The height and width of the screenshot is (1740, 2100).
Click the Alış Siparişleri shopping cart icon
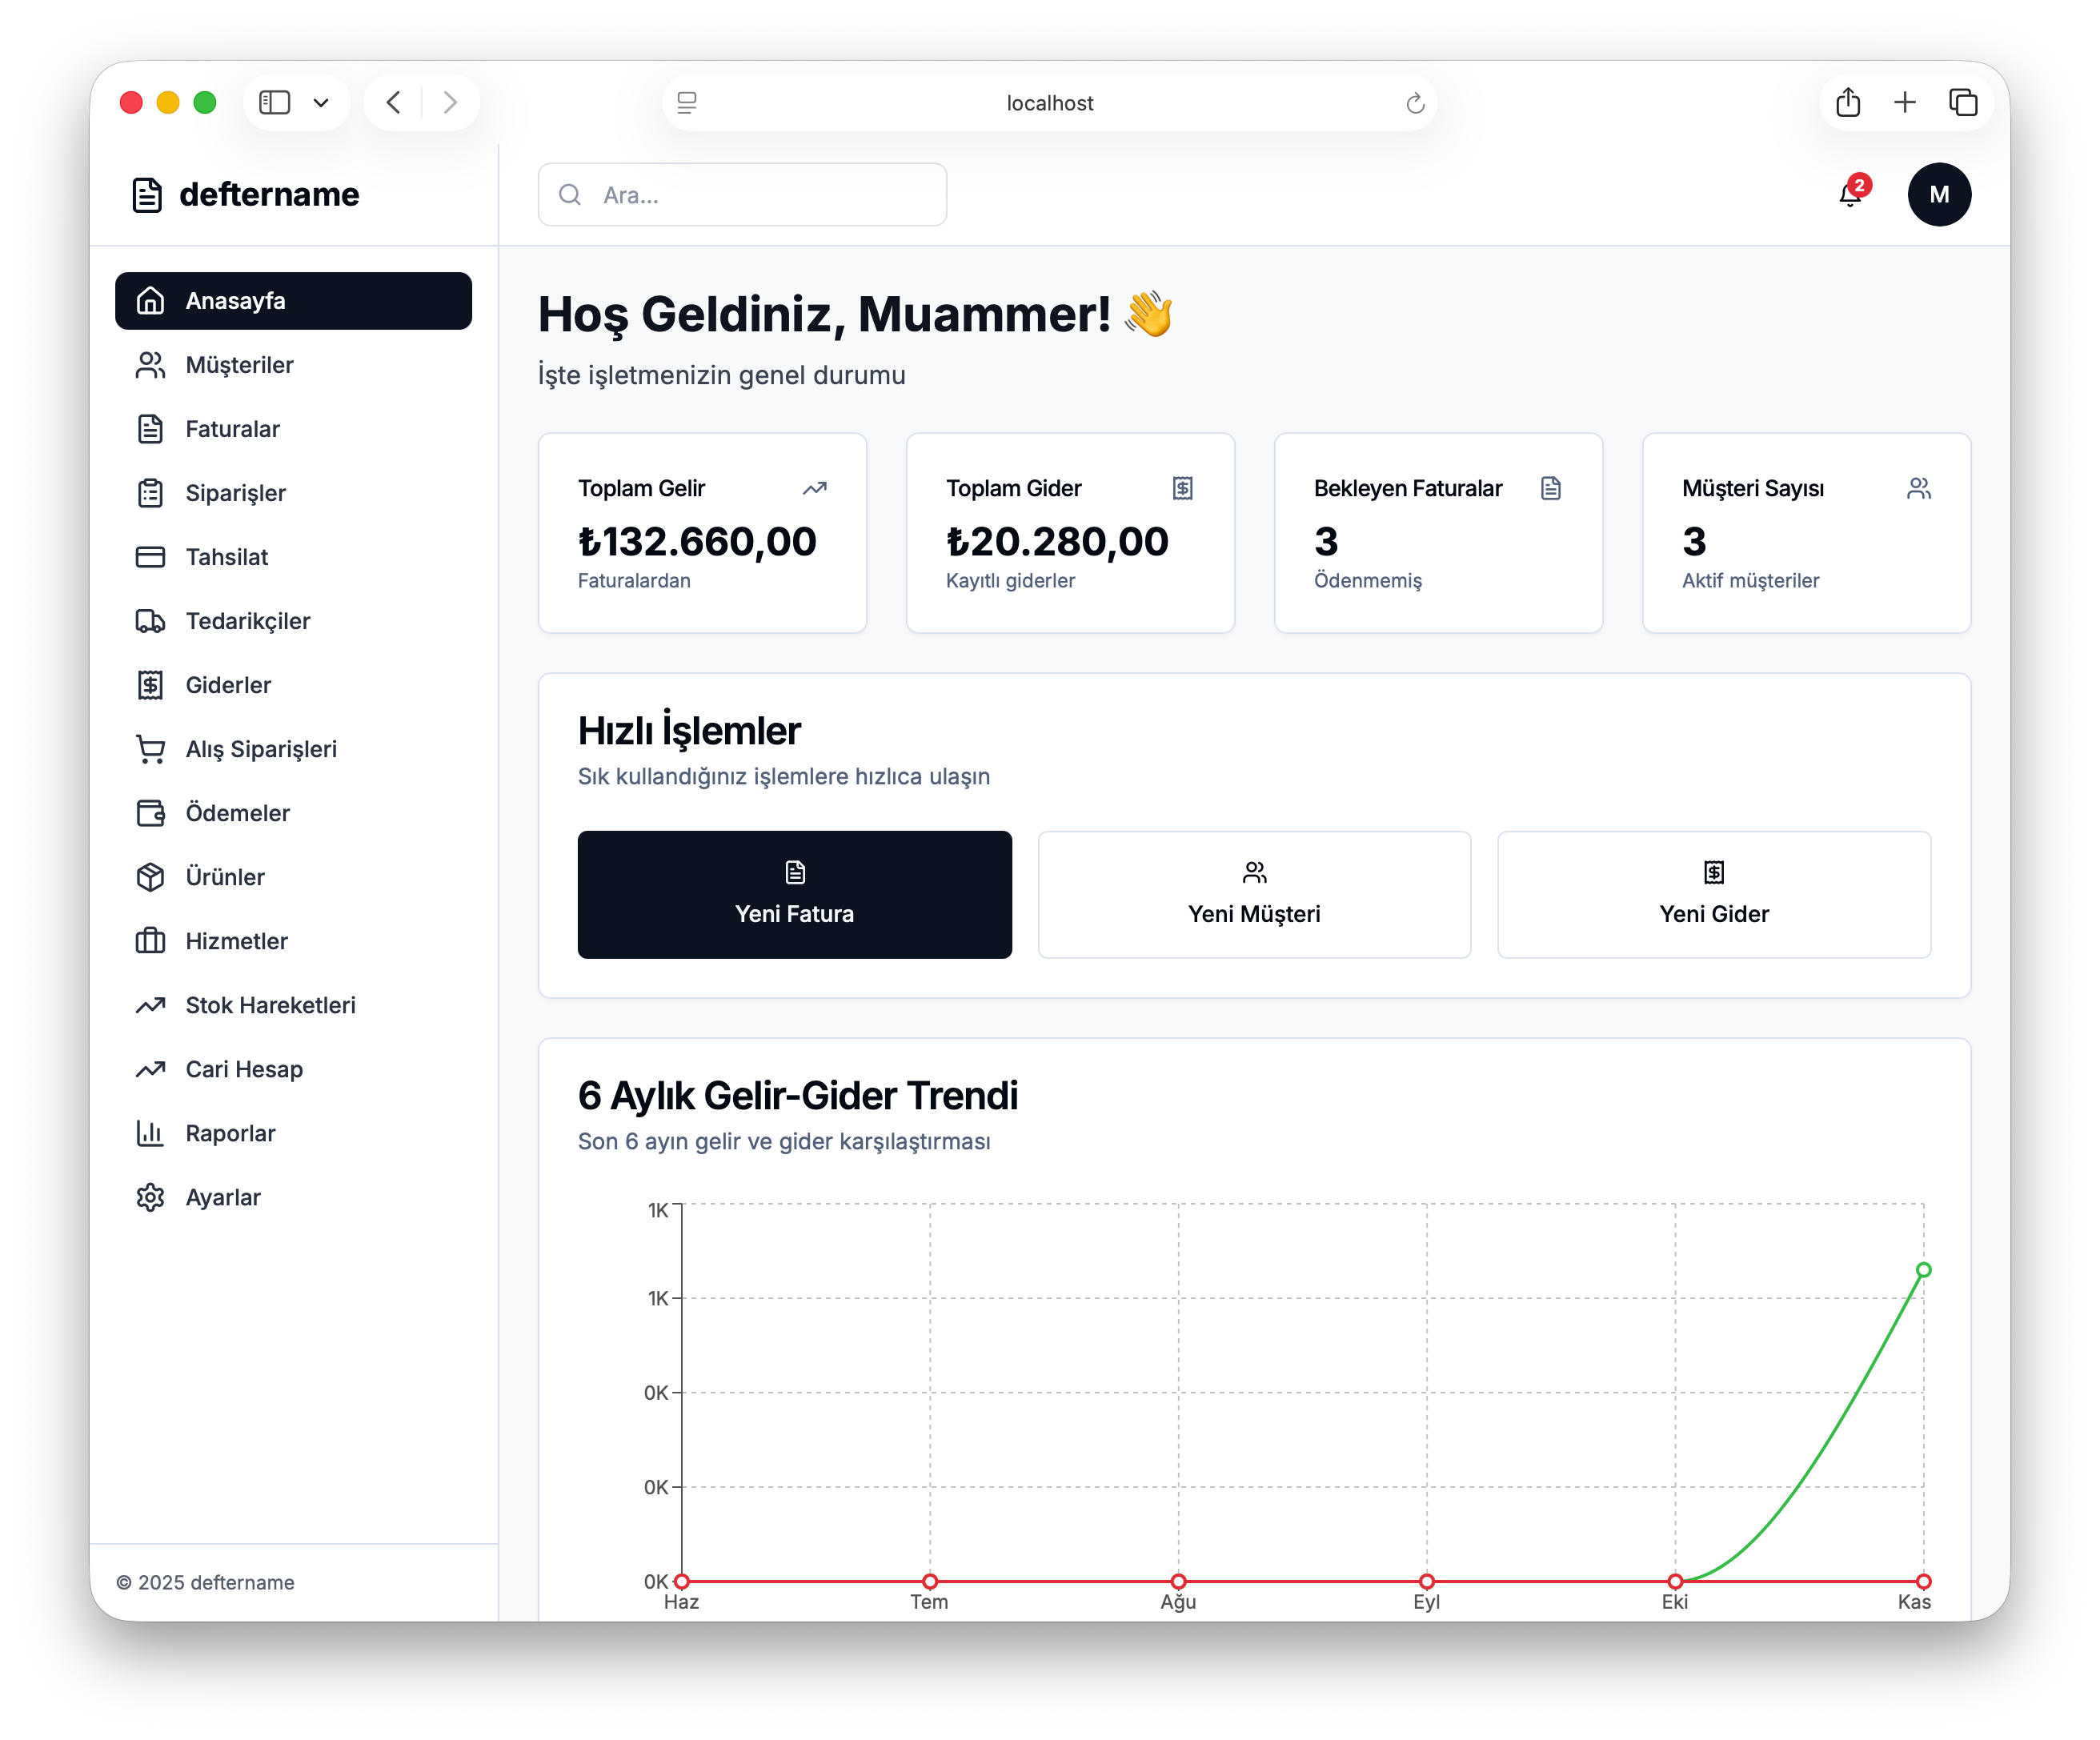[150, 749]
